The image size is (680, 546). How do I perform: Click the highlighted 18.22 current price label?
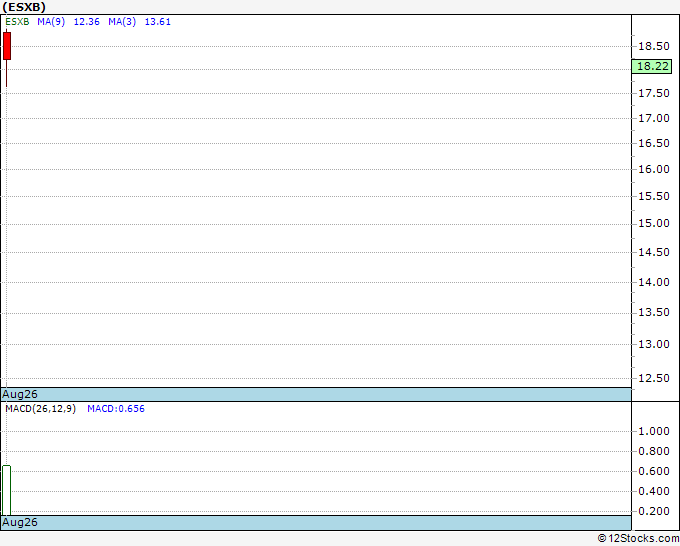click(652, 66)
